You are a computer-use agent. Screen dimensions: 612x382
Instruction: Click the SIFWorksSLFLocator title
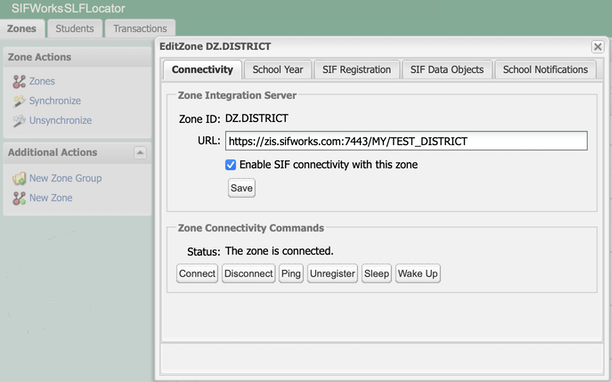(x=68, y=8)
